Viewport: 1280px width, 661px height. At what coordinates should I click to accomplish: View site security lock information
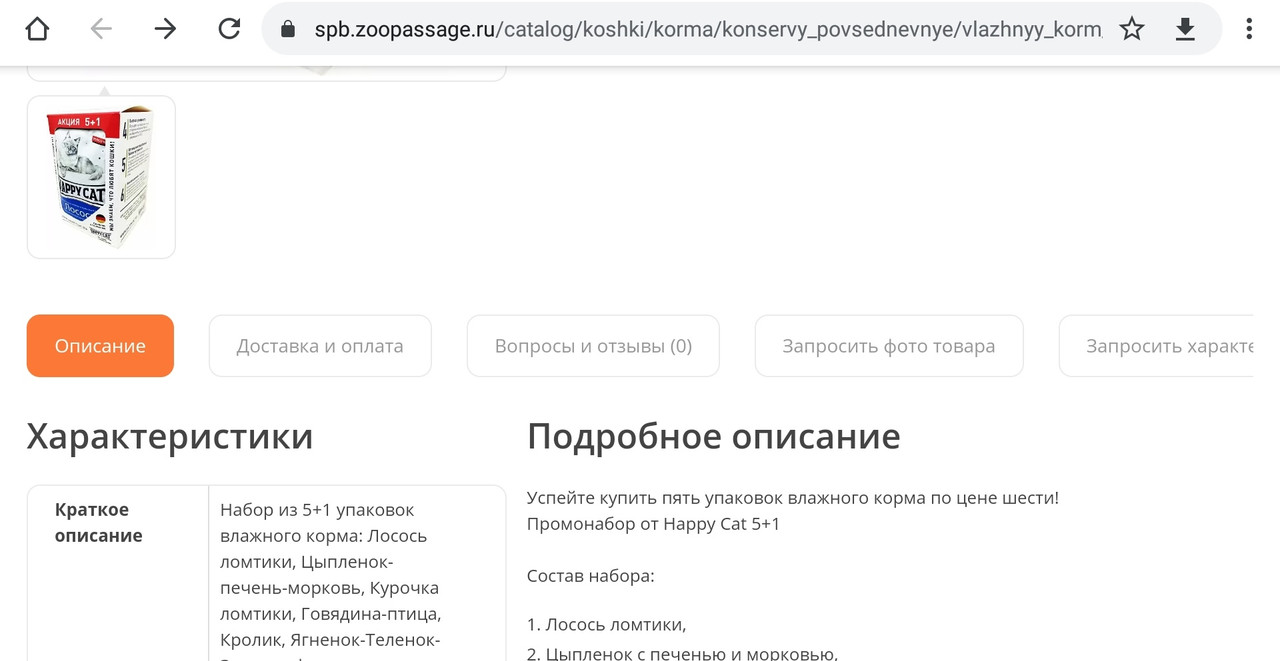288,29
